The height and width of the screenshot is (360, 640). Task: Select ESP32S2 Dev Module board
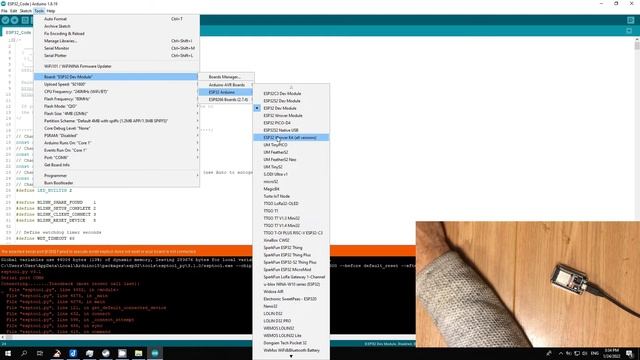pyautogui.click(x=291, y=101)
